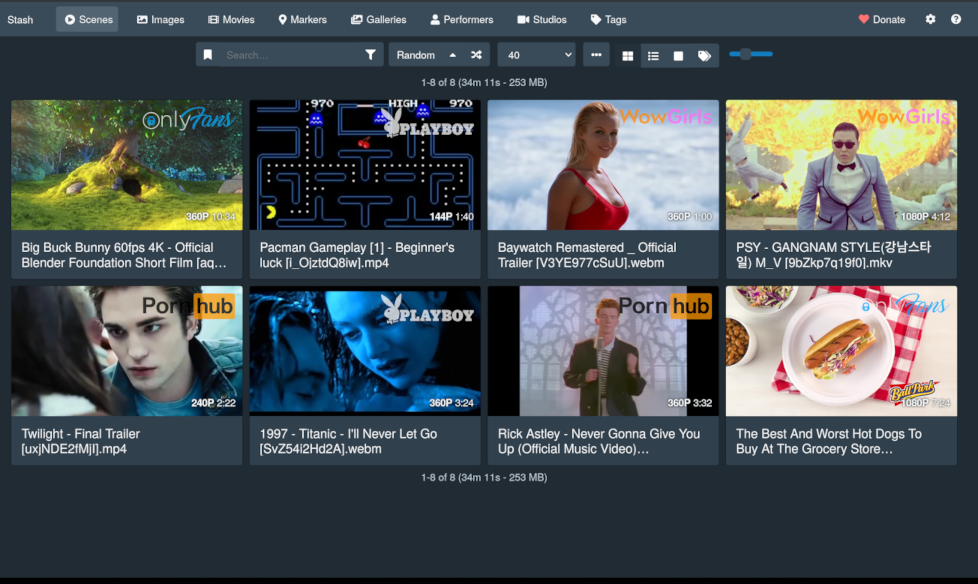978x584 pixels.
Task: Open the Scenes tab
Action: [87, 19]
